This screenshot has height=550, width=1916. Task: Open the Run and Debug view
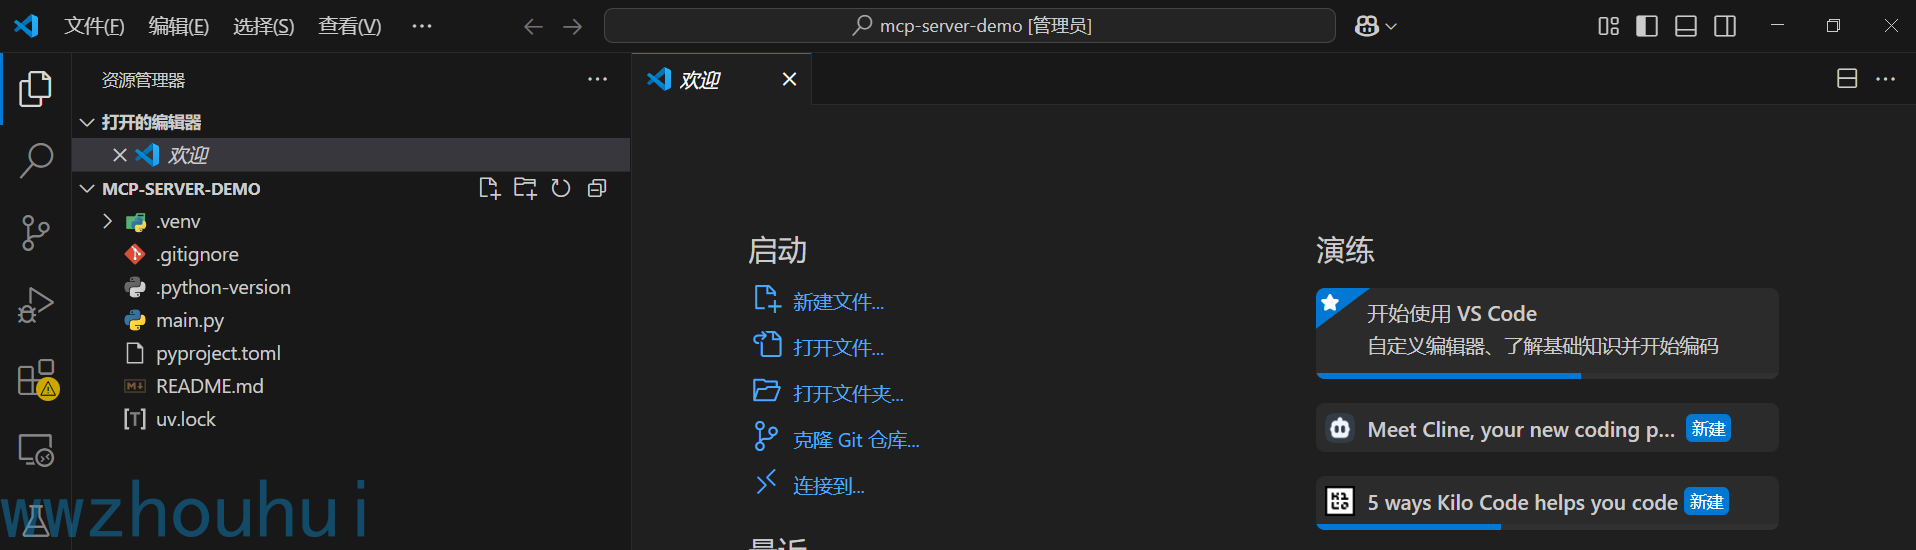[x=36, y=305]
